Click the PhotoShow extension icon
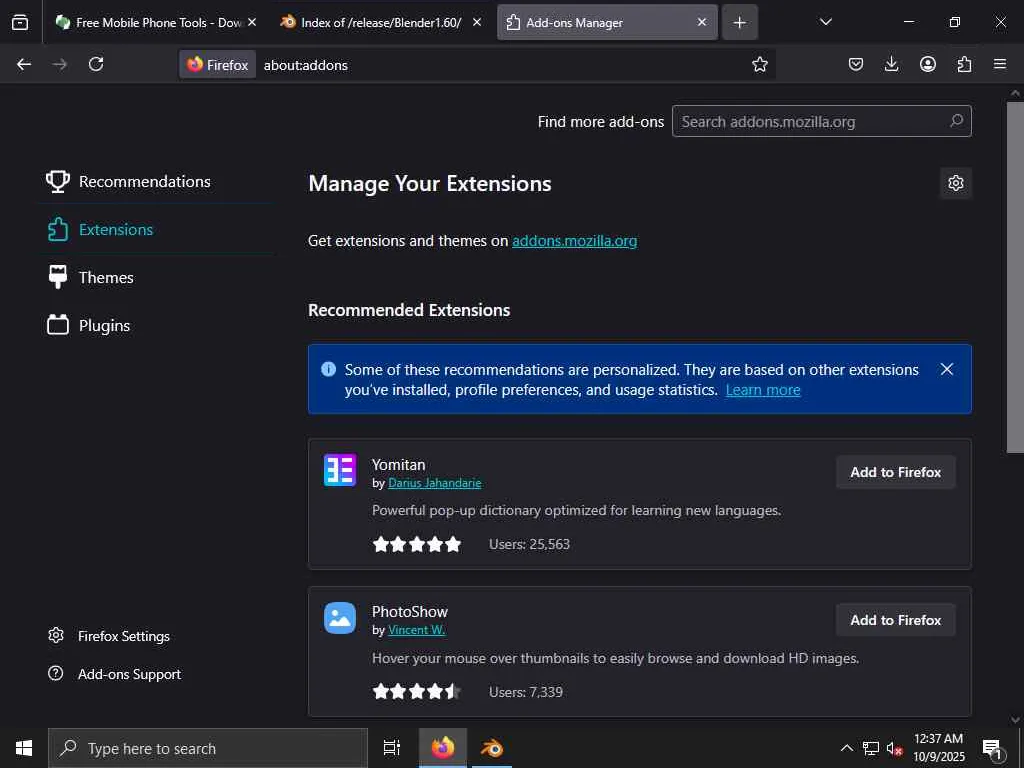 pos(340,618)
